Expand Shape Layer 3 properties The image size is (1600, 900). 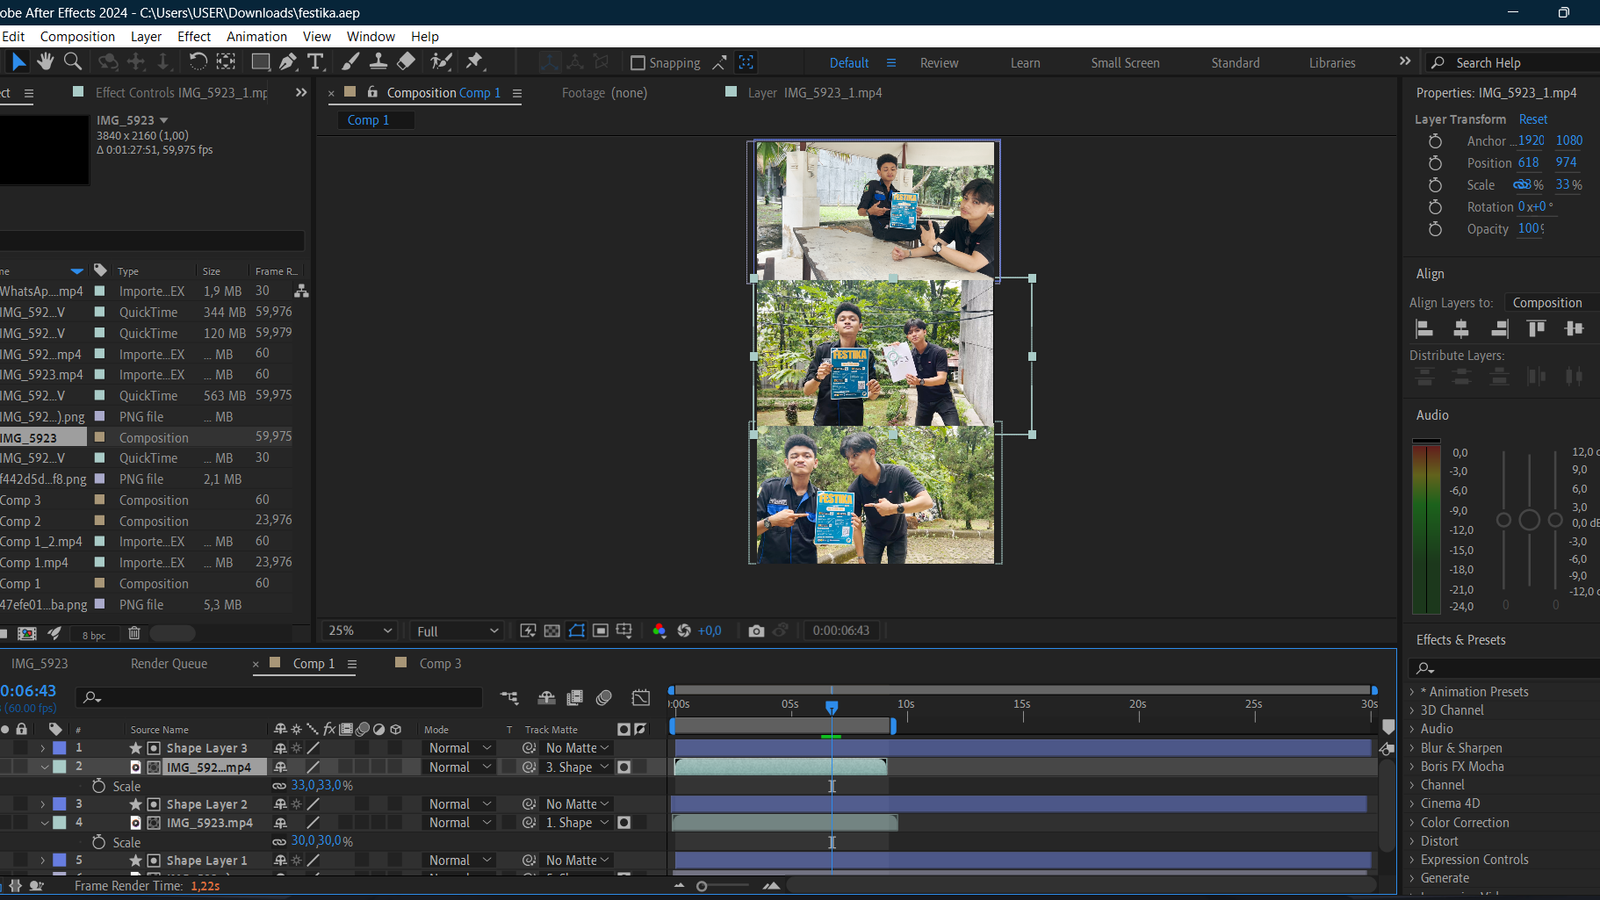[43, 748]
